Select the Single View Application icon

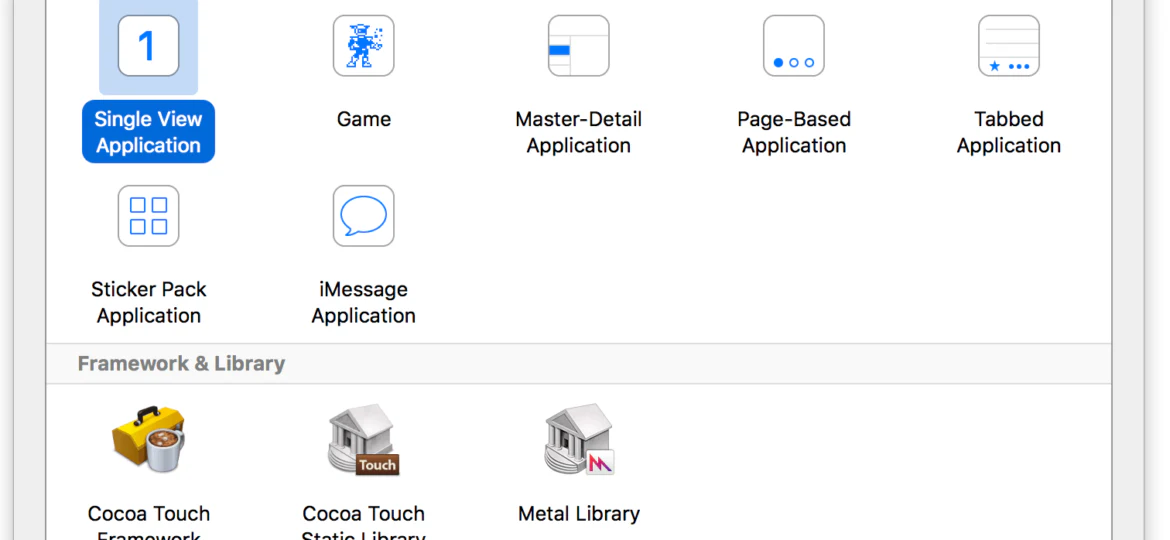click(148, 45)
